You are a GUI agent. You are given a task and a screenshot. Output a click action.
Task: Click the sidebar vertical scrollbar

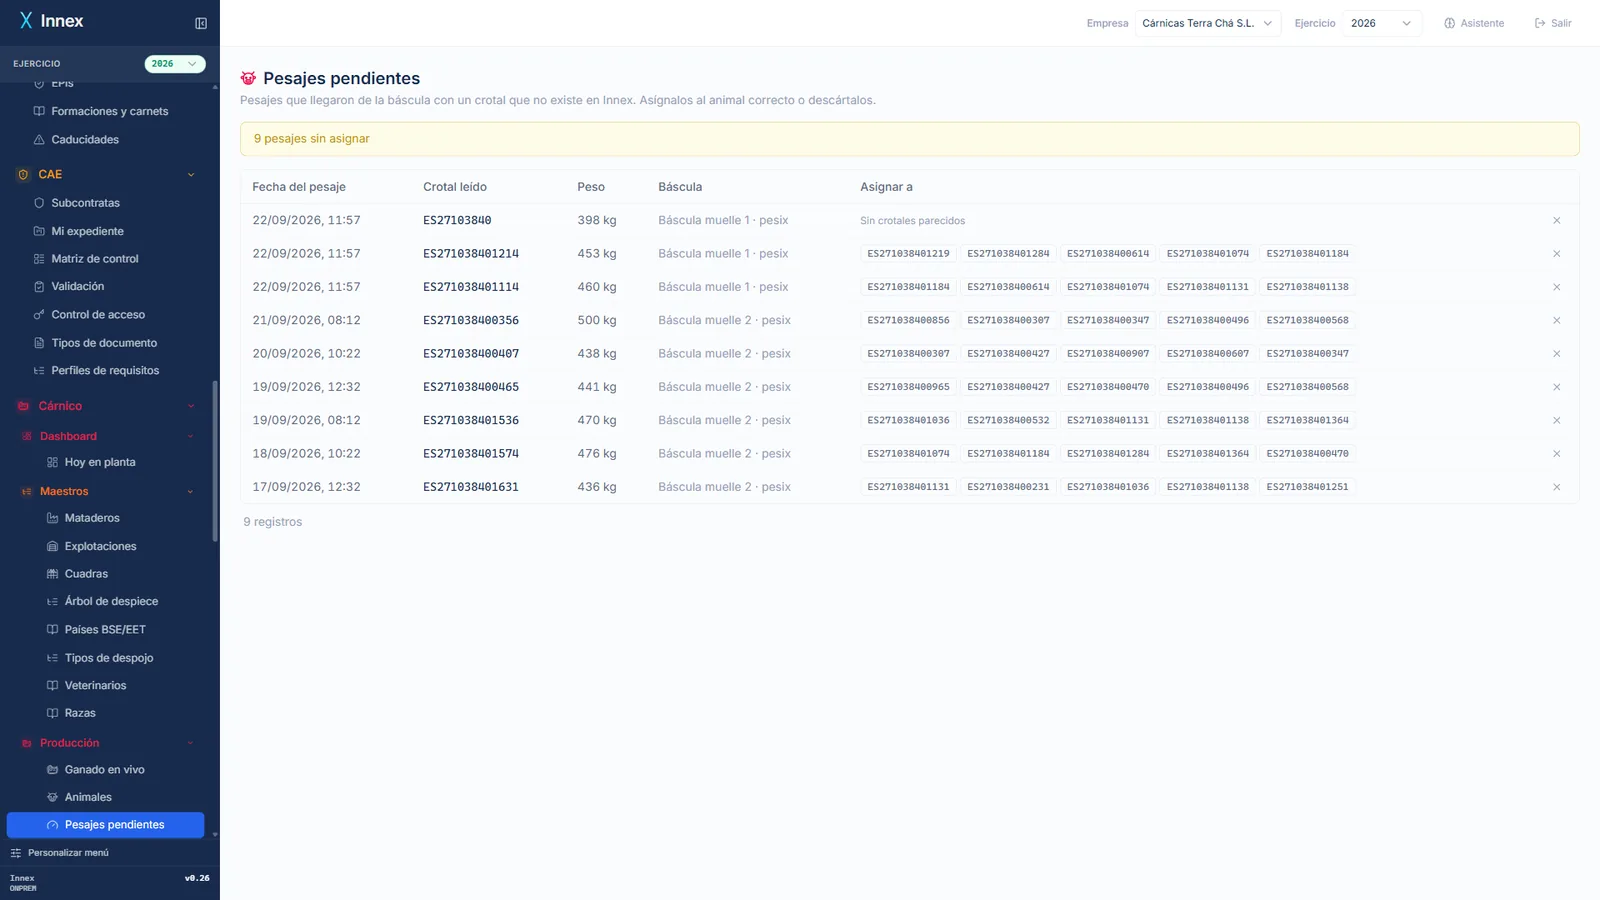coord(215,460)
